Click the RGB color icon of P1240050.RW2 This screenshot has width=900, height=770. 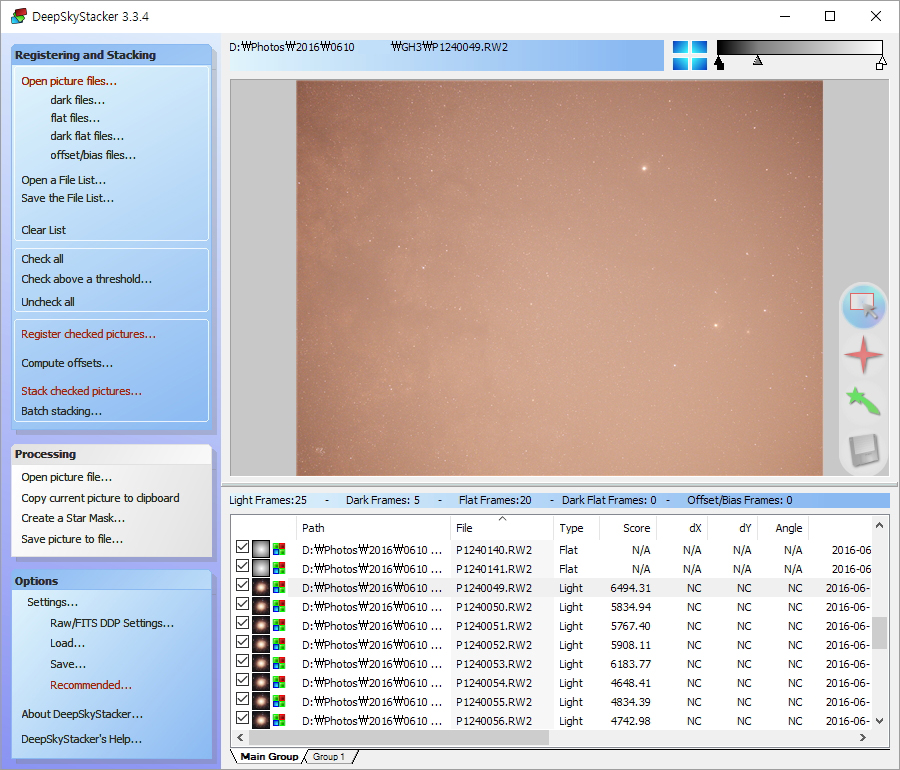[x=279, y=606]
